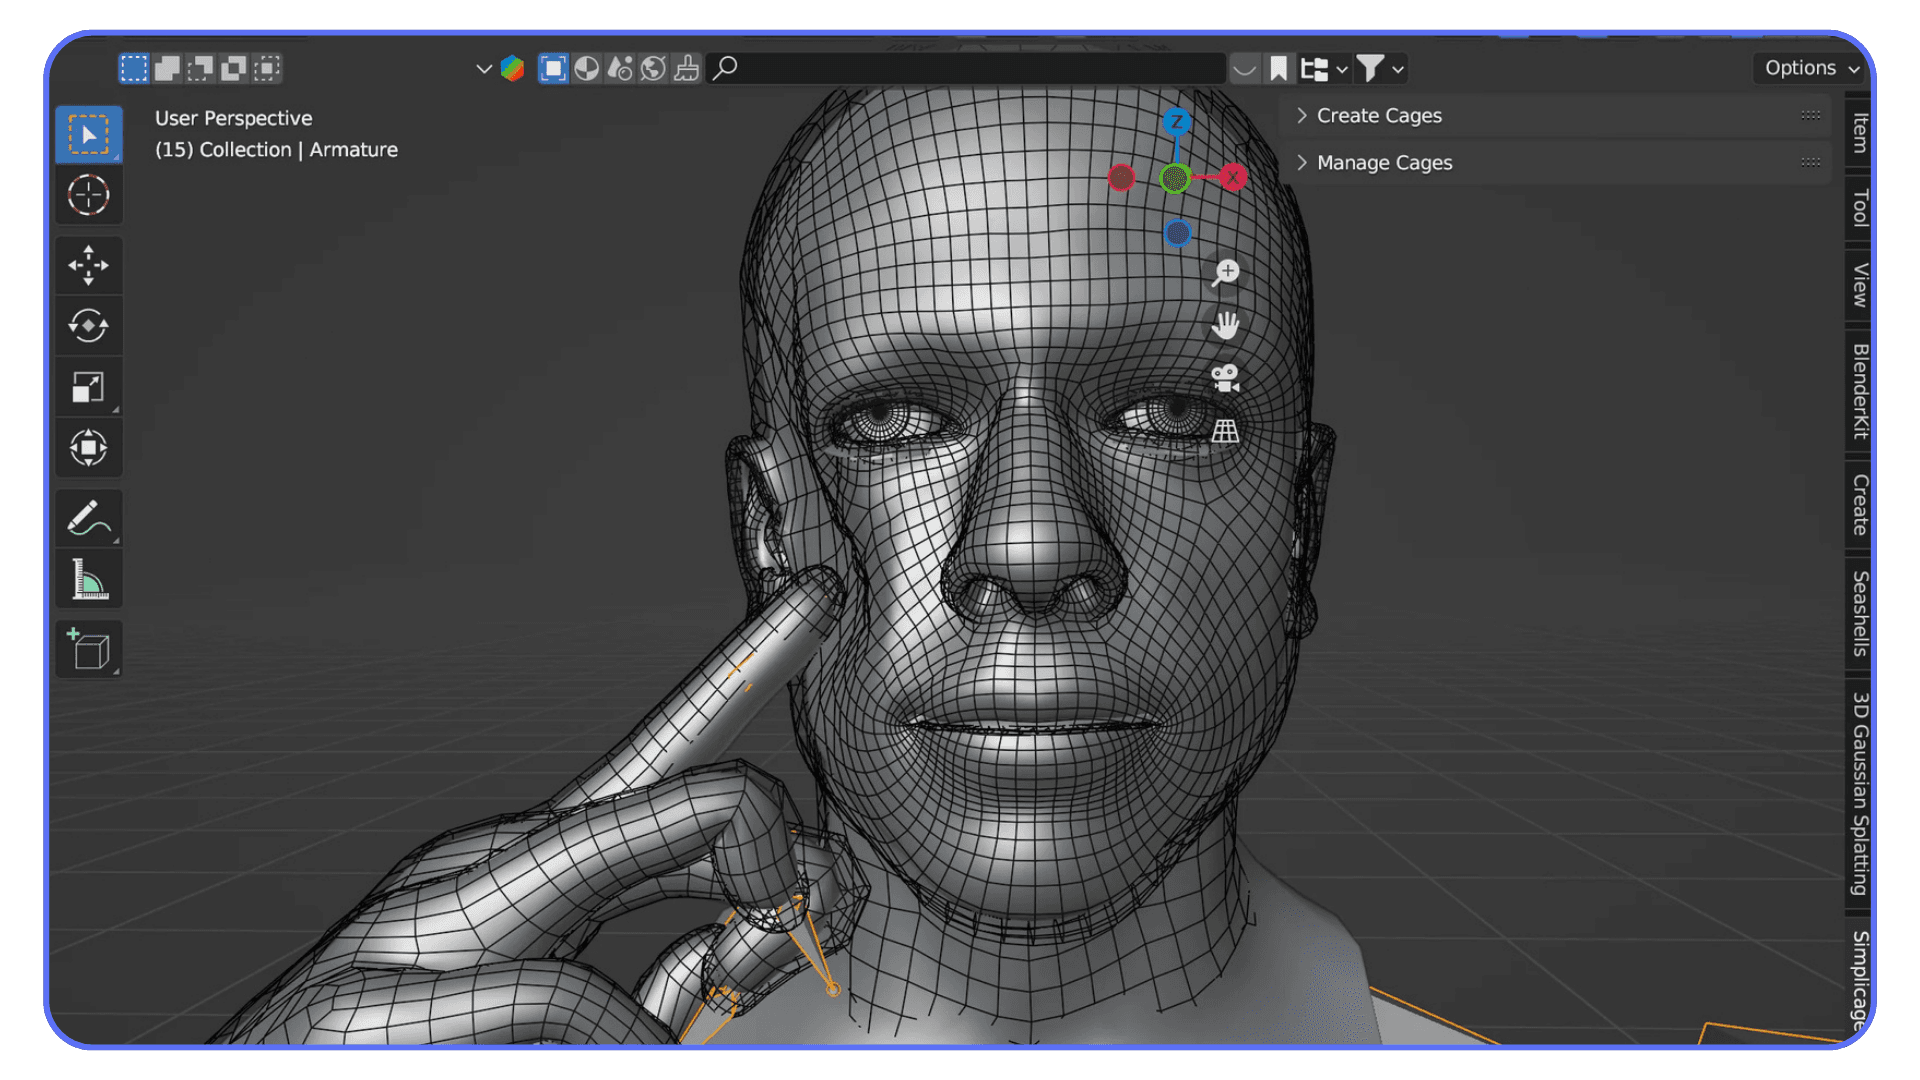
Task: Activate the Move tool
Action: 88,265
